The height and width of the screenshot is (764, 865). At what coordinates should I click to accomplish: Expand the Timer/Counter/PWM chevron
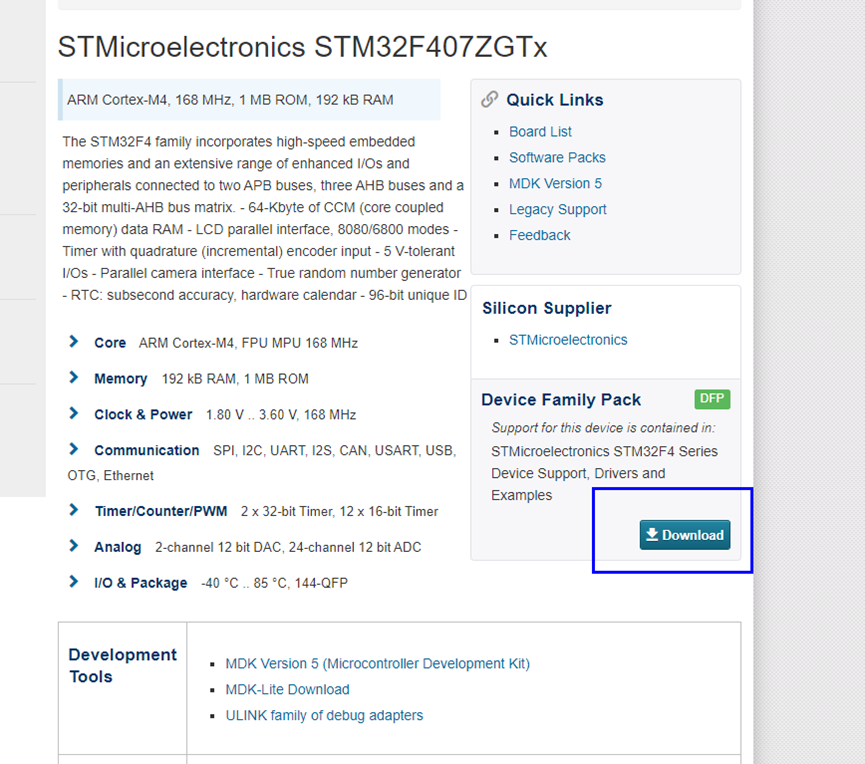pyautogui.click(x=73, y=510)
